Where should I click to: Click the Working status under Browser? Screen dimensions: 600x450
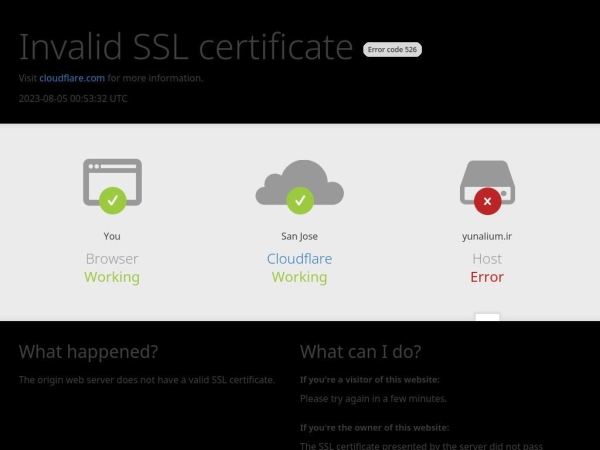coord(112,277)
